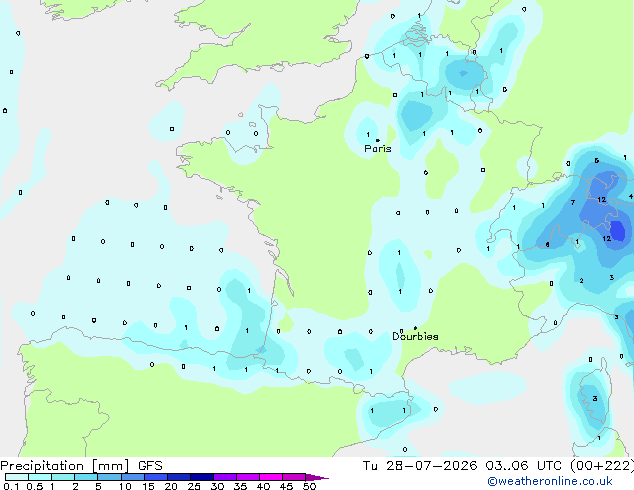
Task: Click the Paris city label
Action: pos(378,149)
